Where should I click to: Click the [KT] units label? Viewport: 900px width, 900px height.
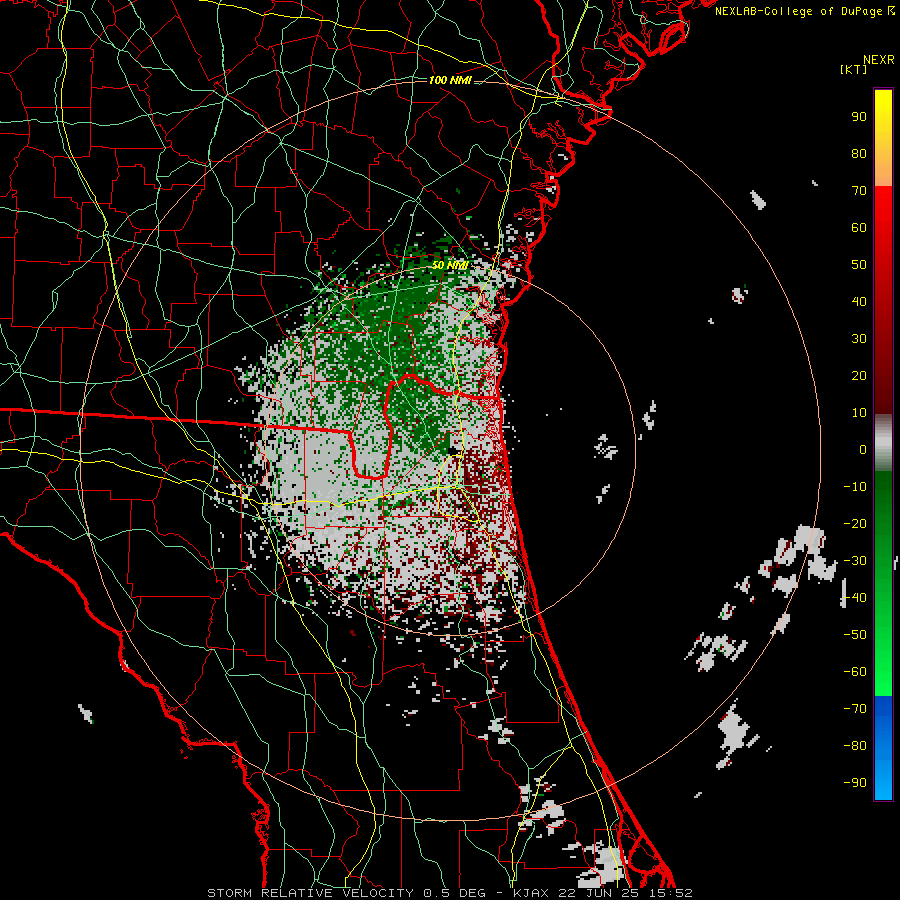[x=853, y=69]
